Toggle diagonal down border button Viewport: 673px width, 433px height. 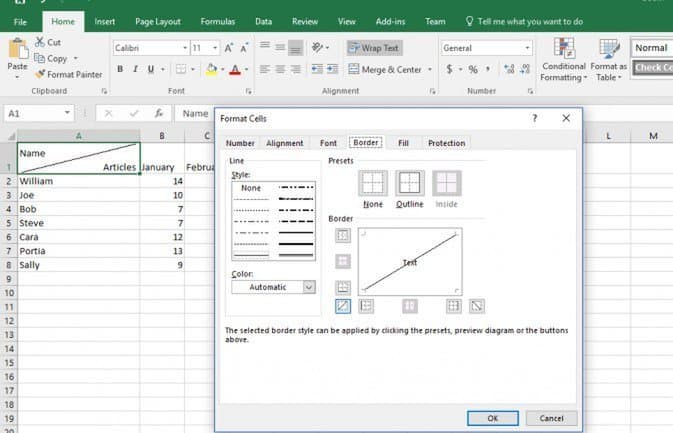click(x=477, y=306)
